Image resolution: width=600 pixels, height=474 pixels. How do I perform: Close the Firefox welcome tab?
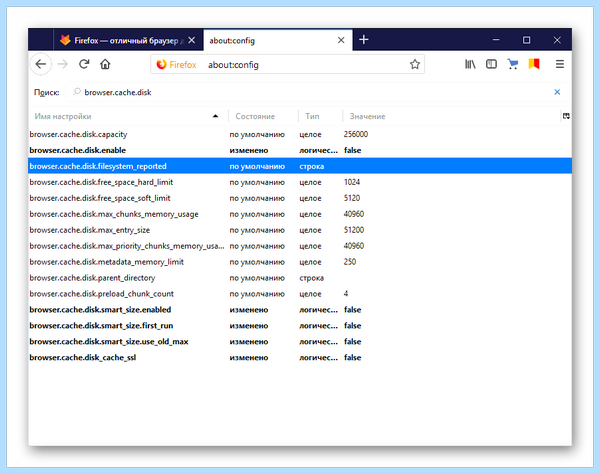[192, 40]
